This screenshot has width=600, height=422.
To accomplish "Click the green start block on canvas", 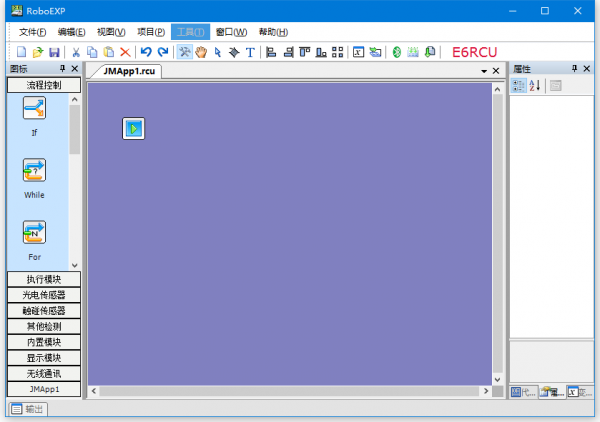I will point(134,128).
